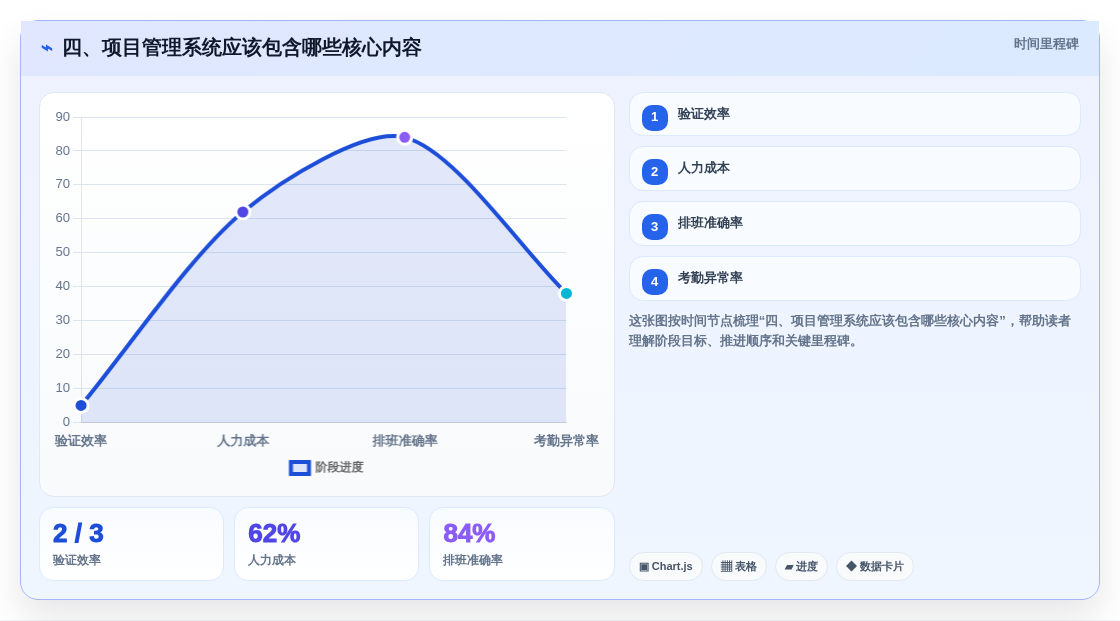Click the description paragraph starting 这张图按时间节点

coord(849,331)
